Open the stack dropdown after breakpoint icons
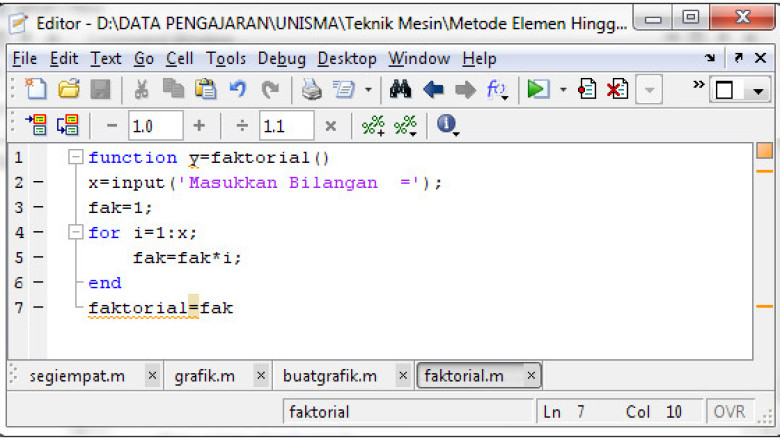 point(649,90)
